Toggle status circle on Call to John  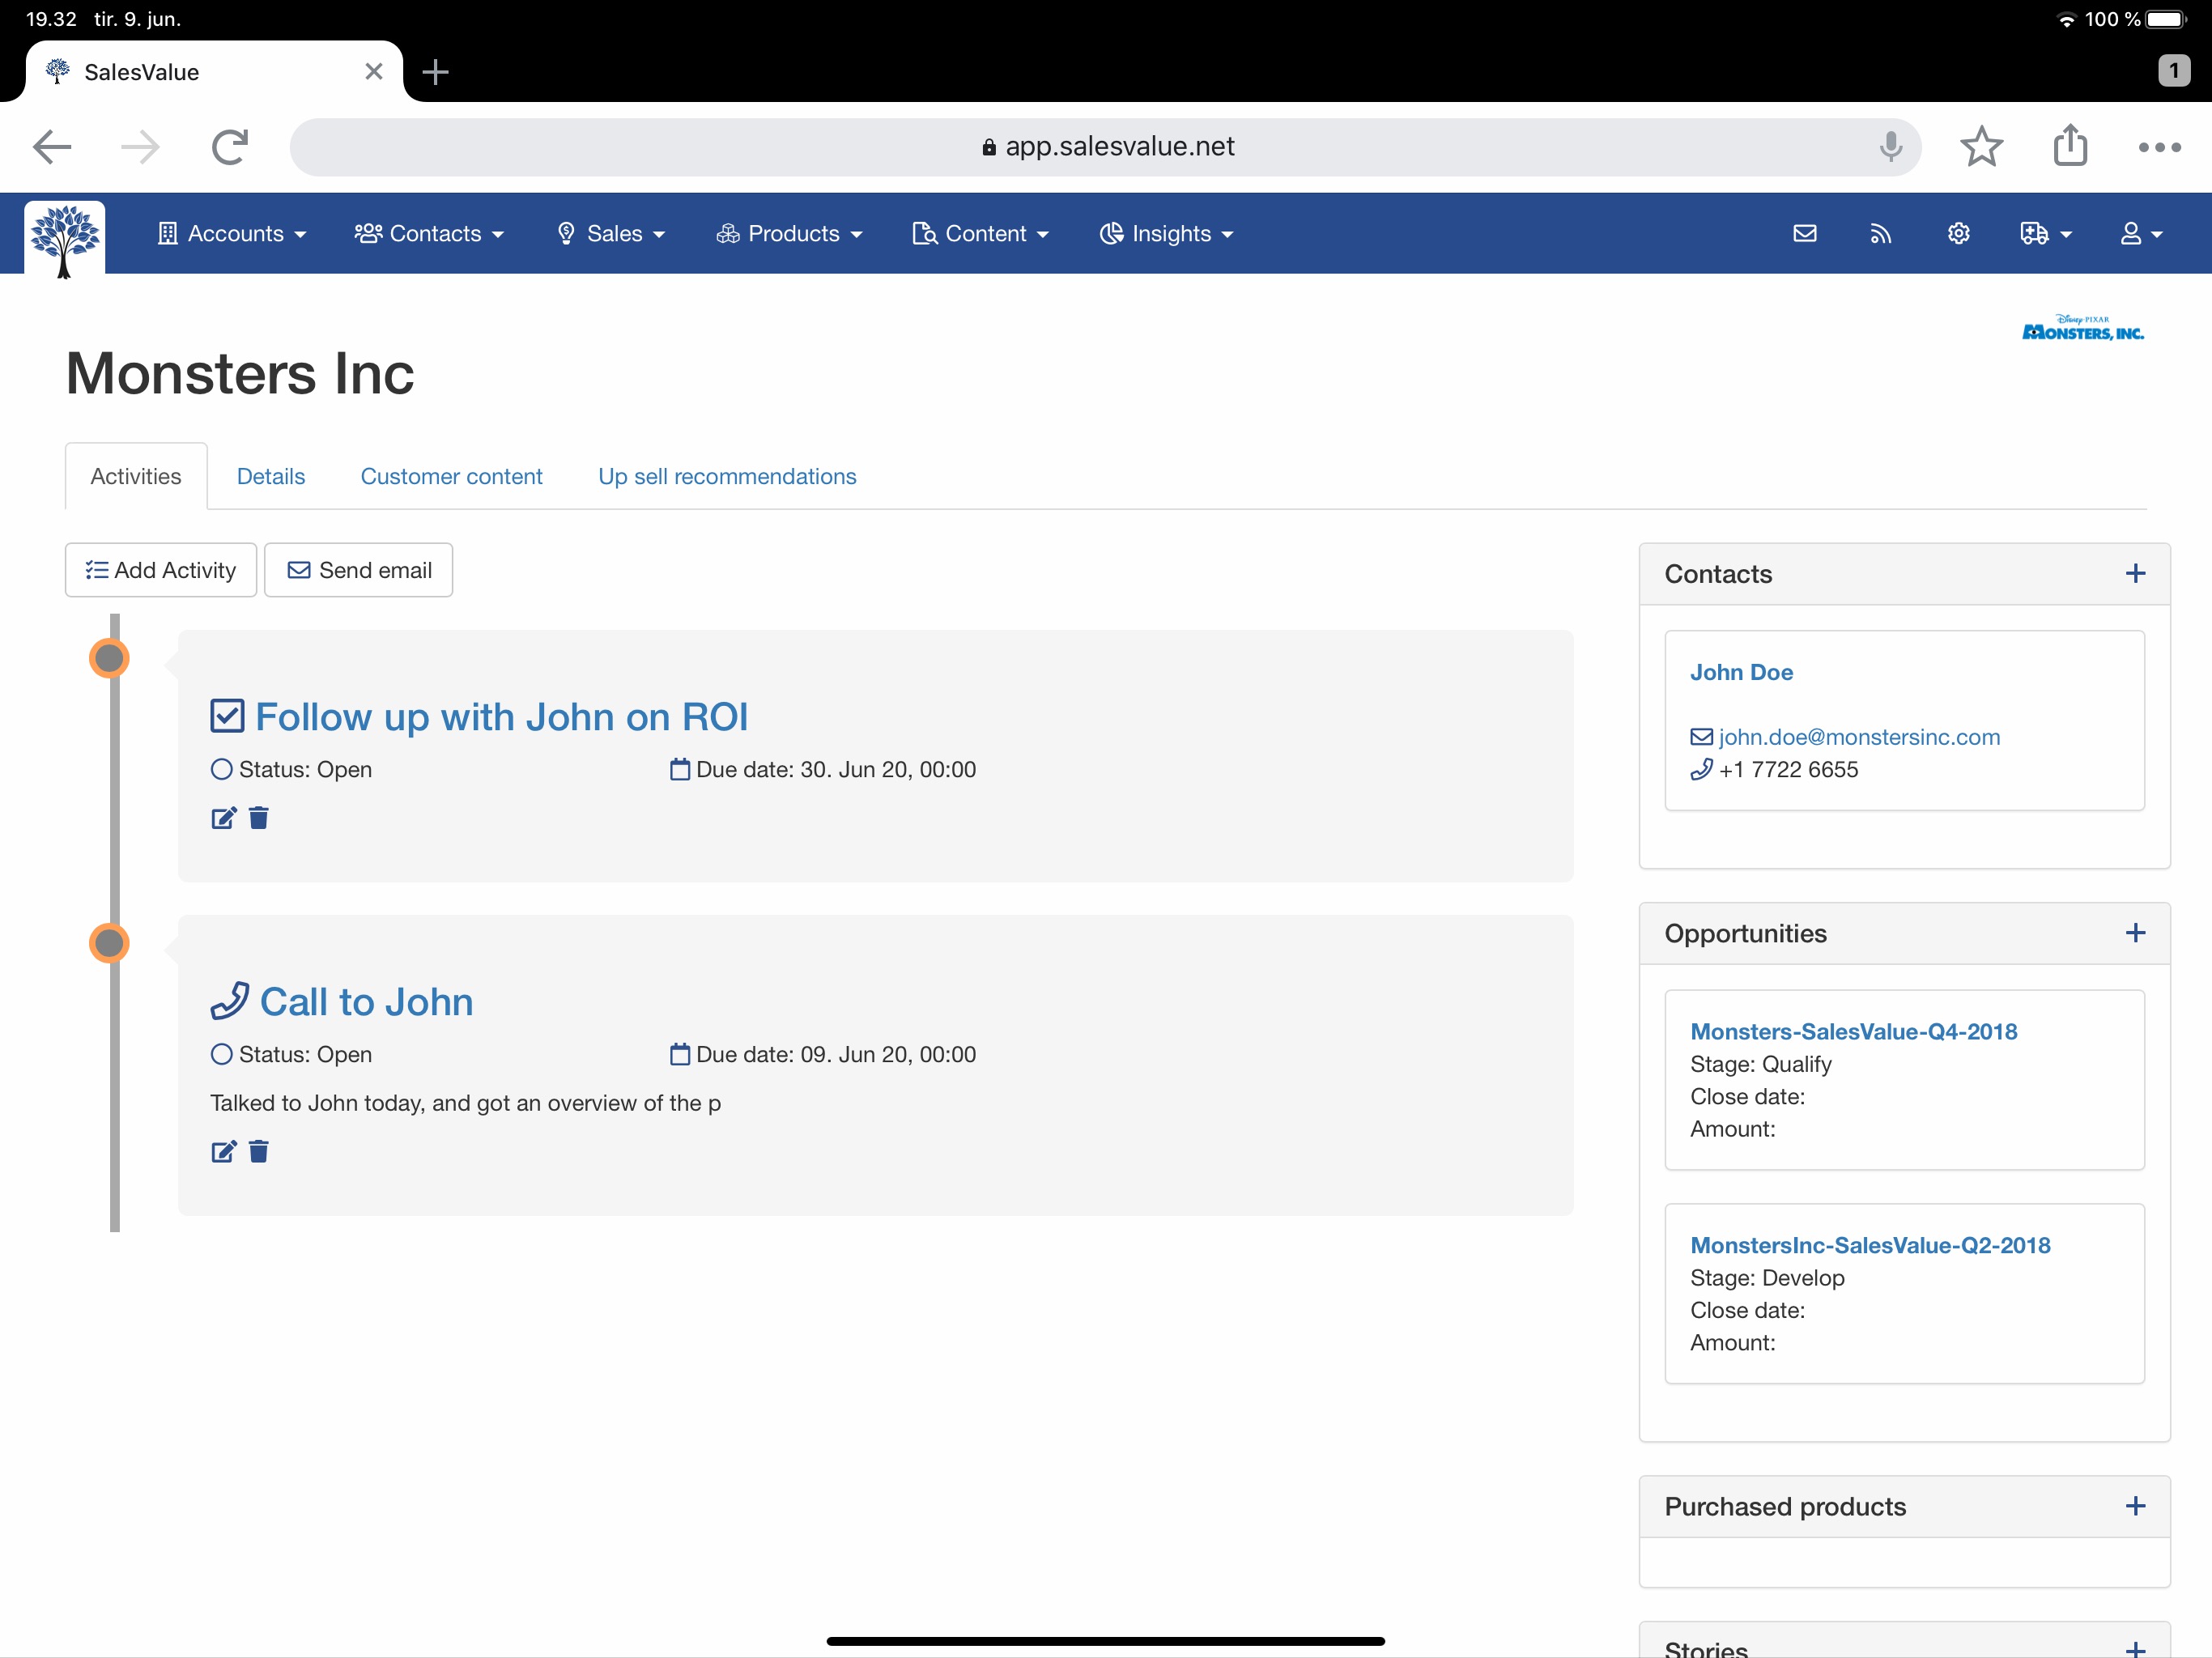pos(221,1054)
